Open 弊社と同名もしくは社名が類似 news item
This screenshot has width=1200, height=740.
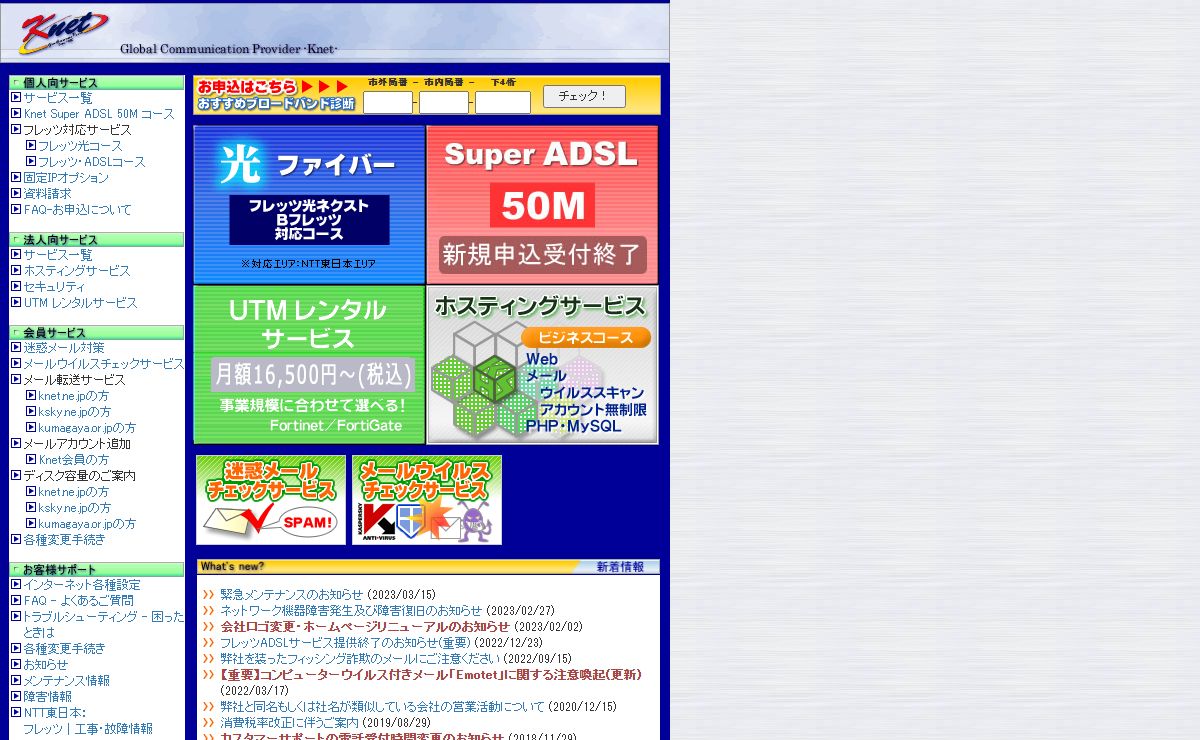(x=382, y=707)
